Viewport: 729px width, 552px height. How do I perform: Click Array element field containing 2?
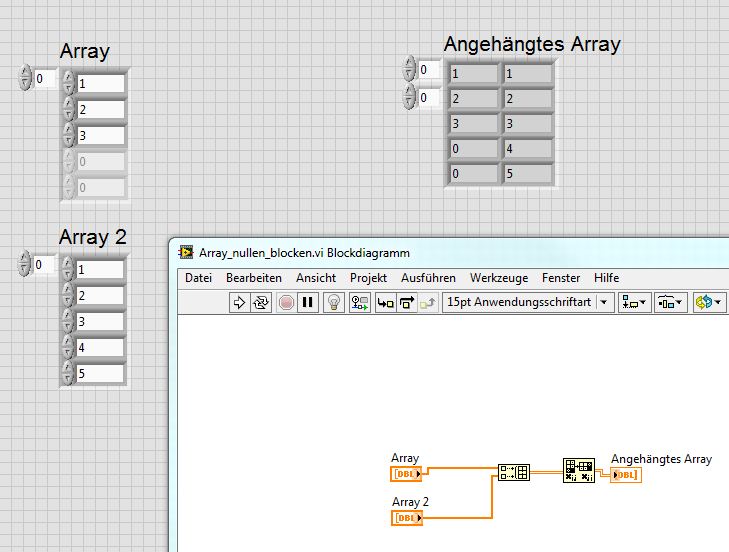(x=101, y=110)
